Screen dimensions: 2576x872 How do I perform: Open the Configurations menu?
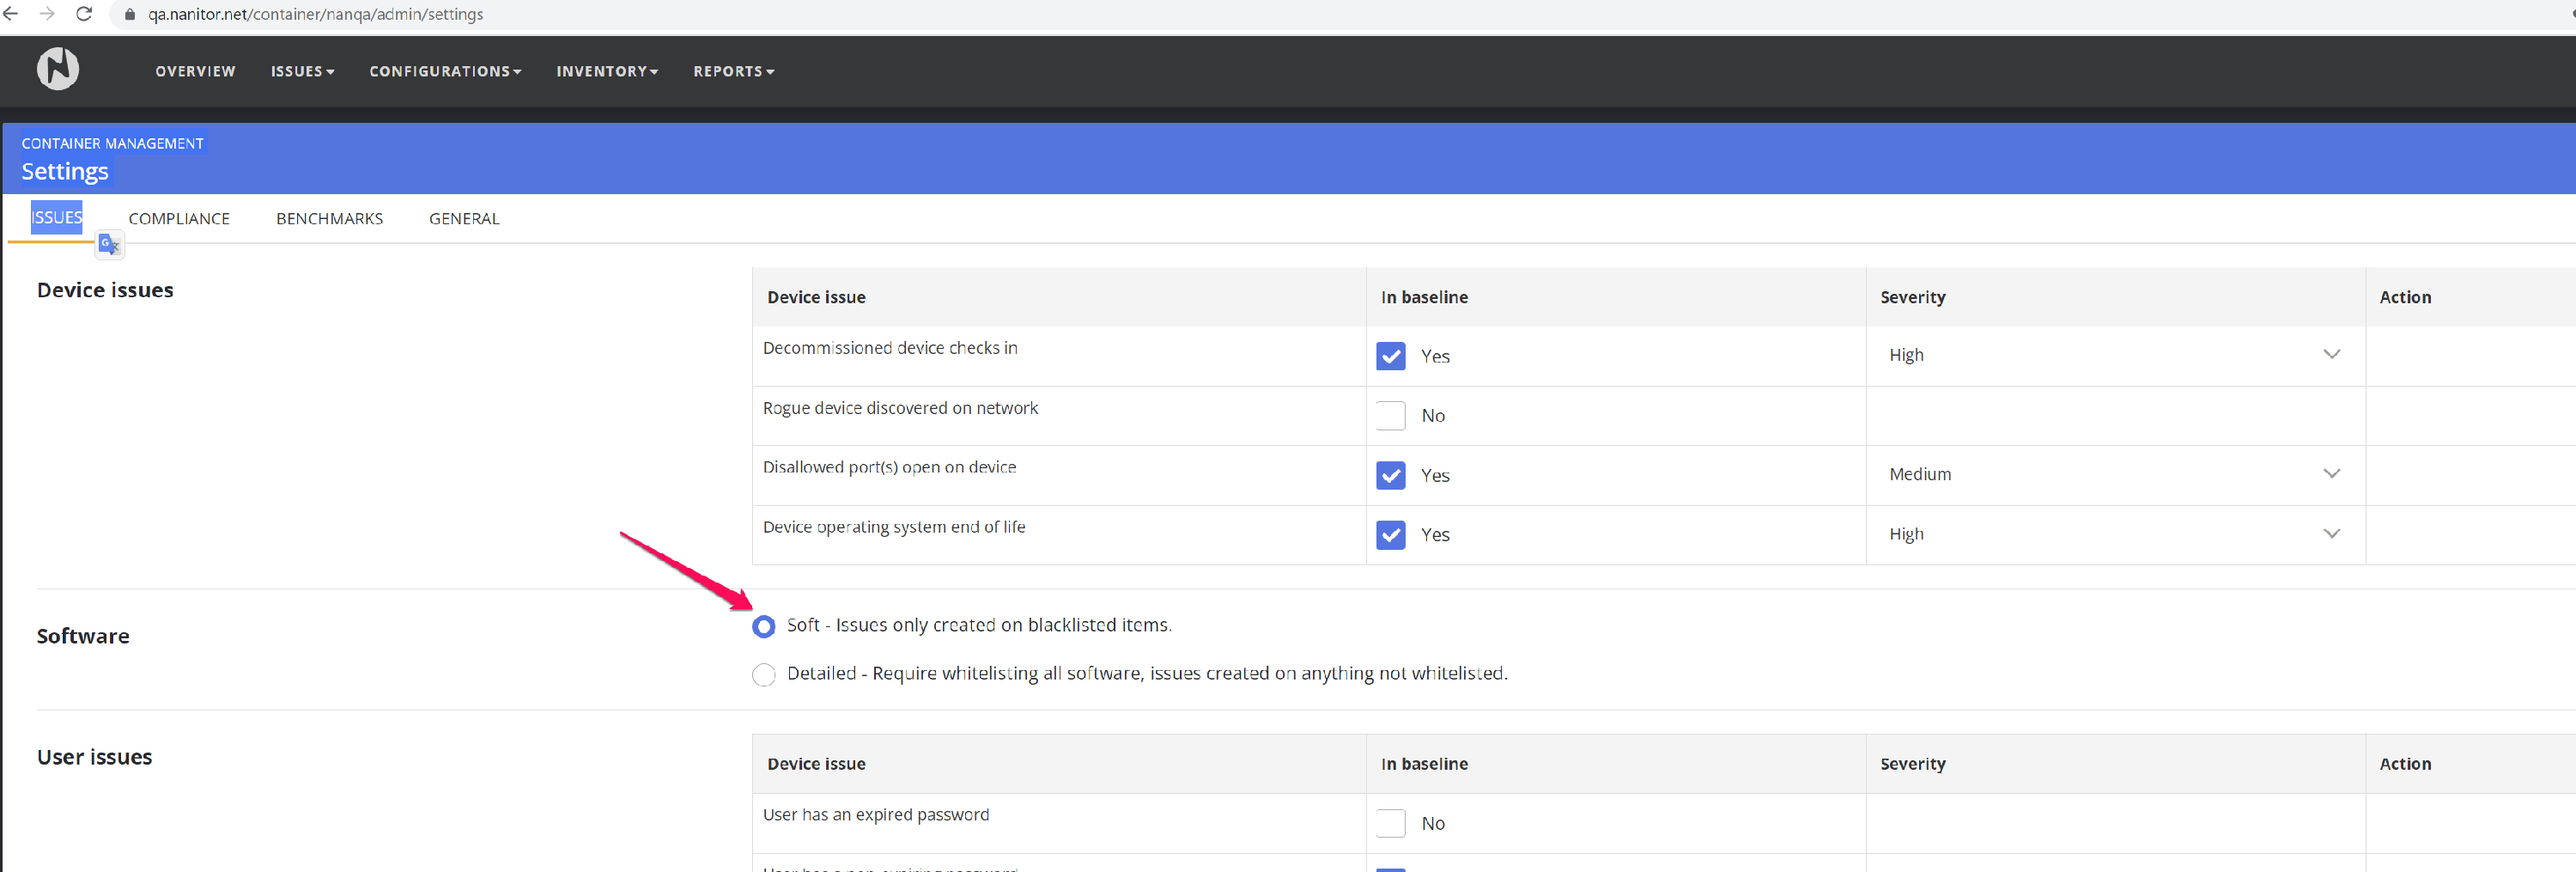(445, 71)
